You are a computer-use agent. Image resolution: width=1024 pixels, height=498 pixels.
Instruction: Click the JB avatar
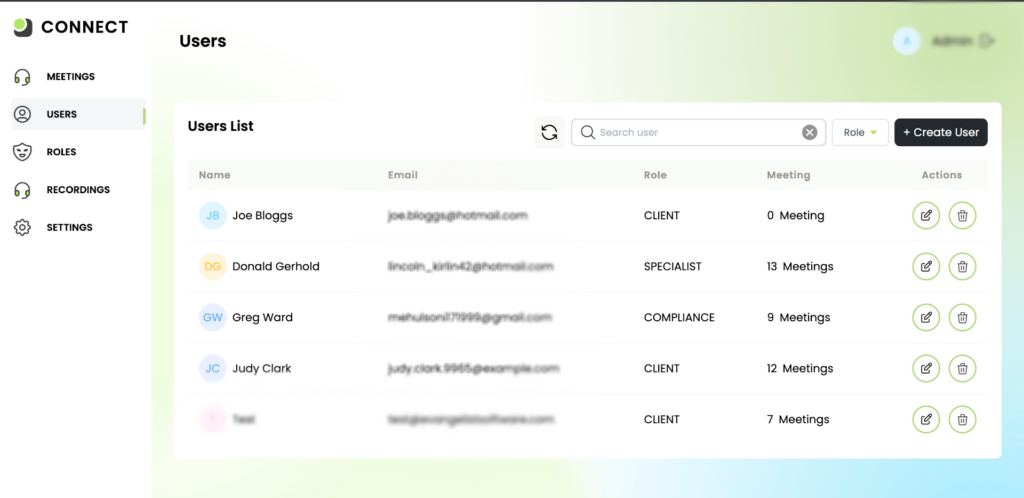pyautogui.click(x=213, y=215)
